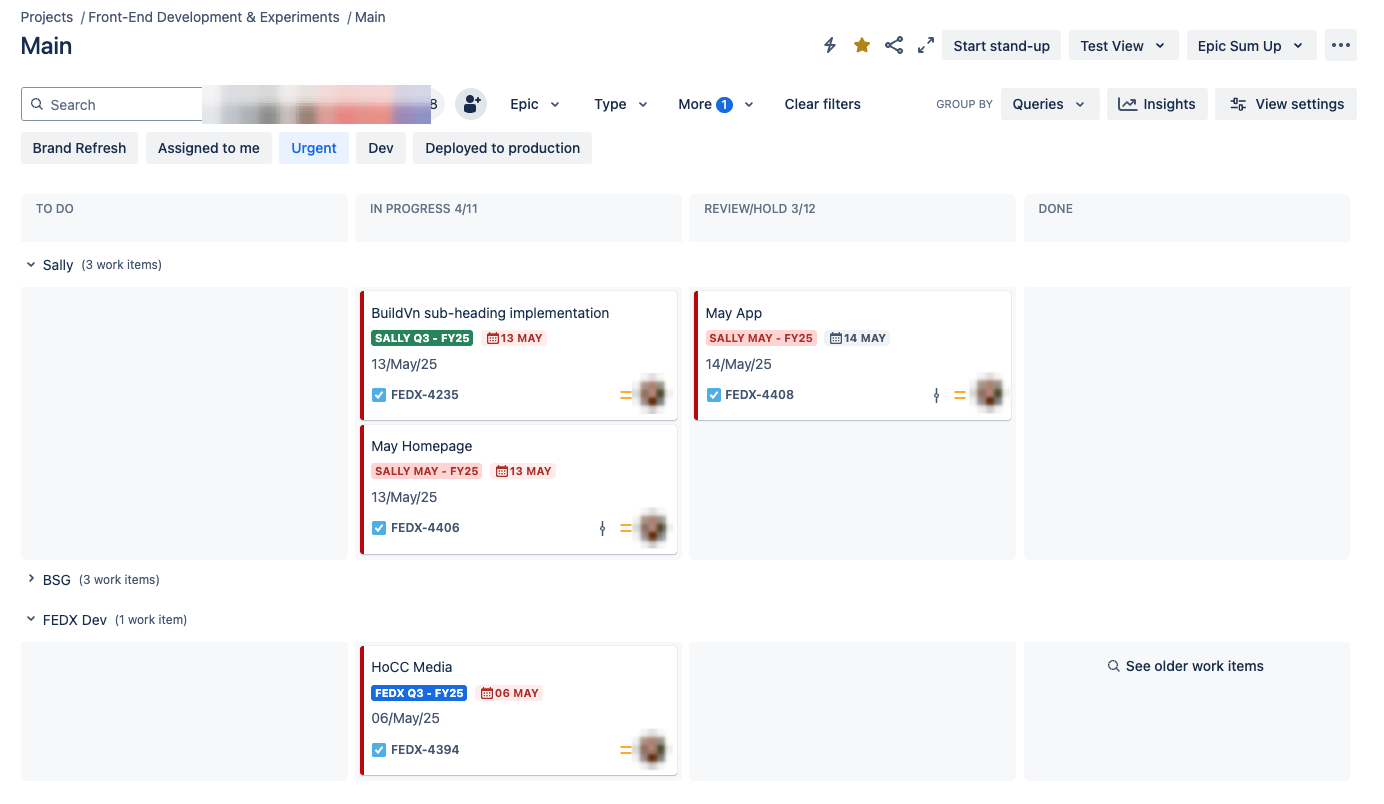Toggle the Brand Refresh quick filter
Screen dimensions: 1384x804
(79, 148)
